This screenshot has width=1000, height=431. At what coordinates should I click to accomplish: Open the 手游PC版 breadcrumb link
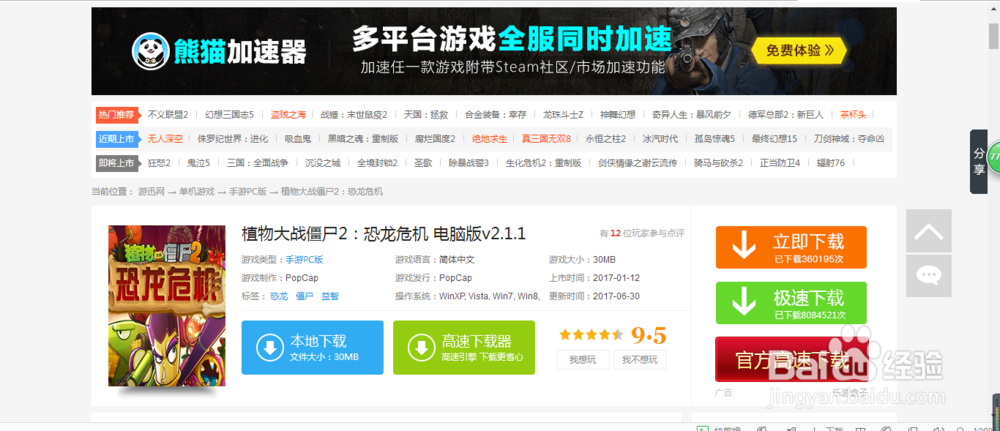(247, 191)
